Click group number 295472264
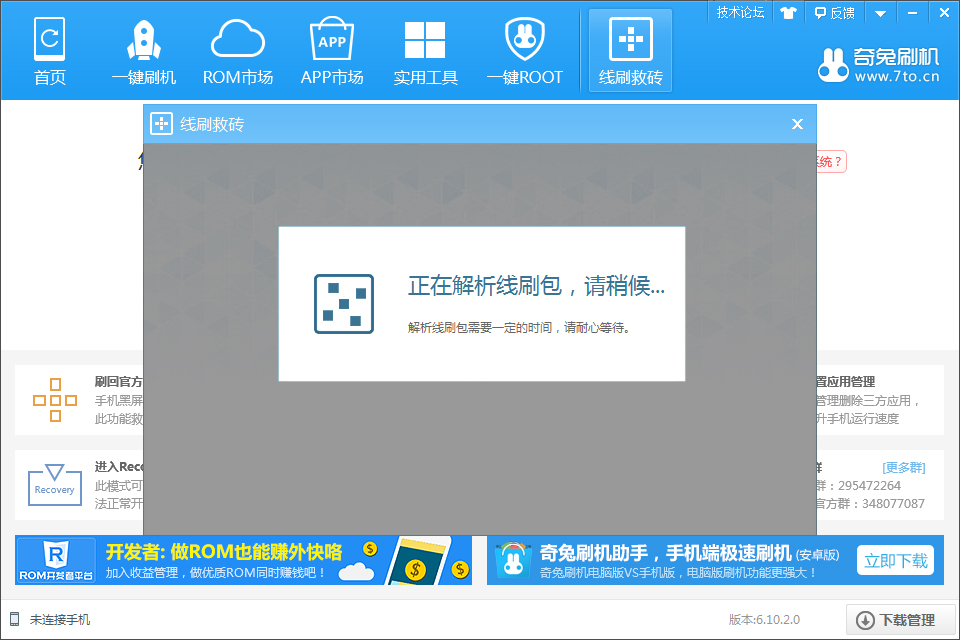The image size is (960, 640). coord(869,486)
